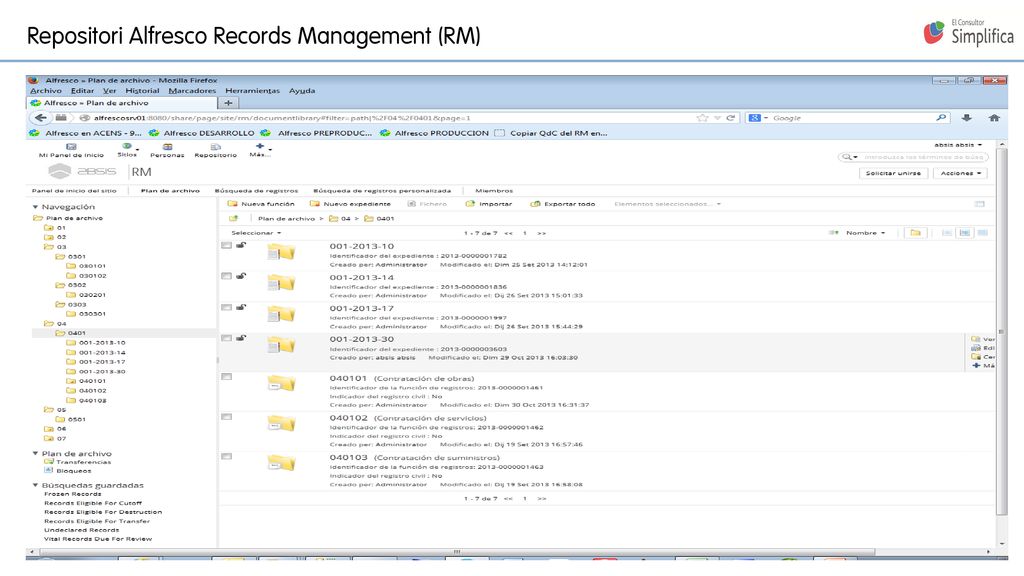The width and height of the screenshot is (1024, 576).
Task: Open the Herramientas menu
Action: click(x=252, y=91)
